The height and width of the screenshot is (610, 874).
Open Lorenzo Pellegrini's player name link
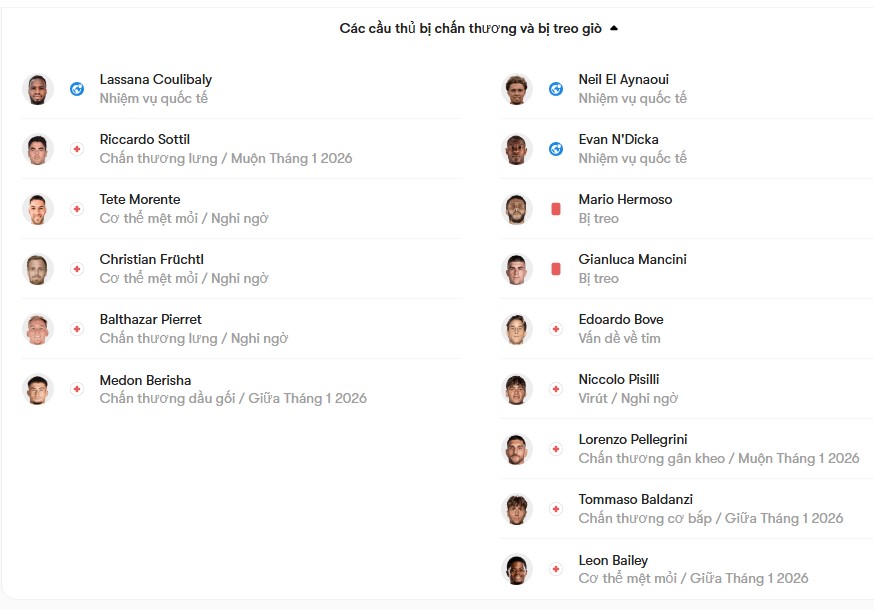633,439
